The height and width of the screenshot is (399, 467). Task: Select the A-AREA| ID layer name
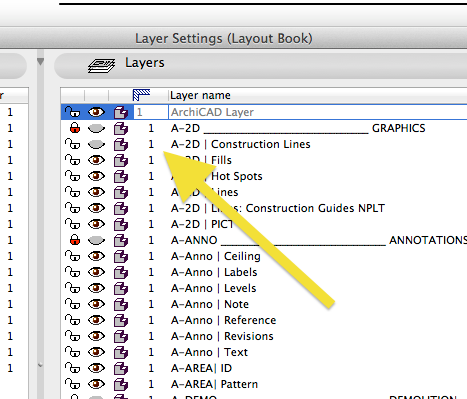tap(201, 368)
